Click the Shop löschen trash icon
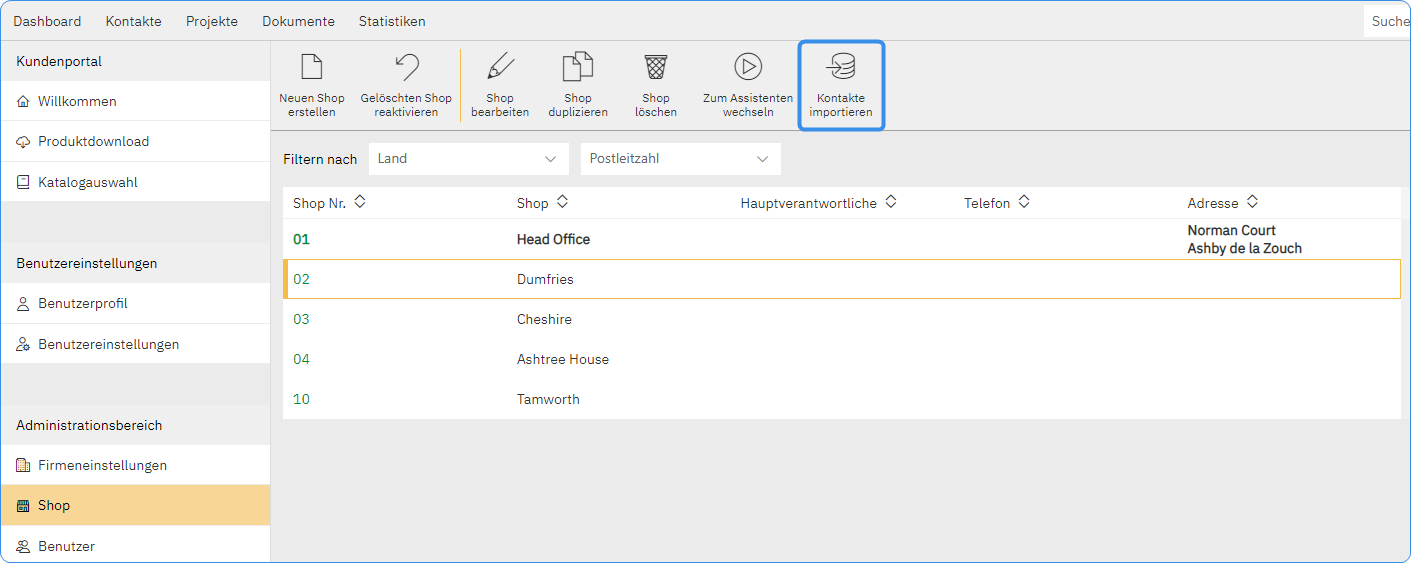Viewport: 1411px width, 563px height. coord(655,67)
